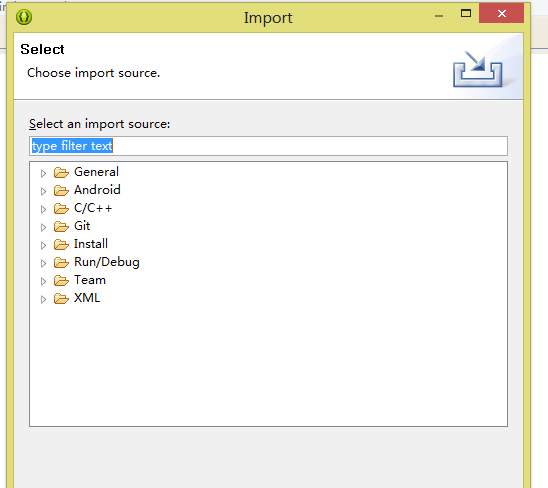Image resolution: width=548 pixels, height=488 pixels.
Task: Select the XML label in the tree
Action: [x=87, y=298]
